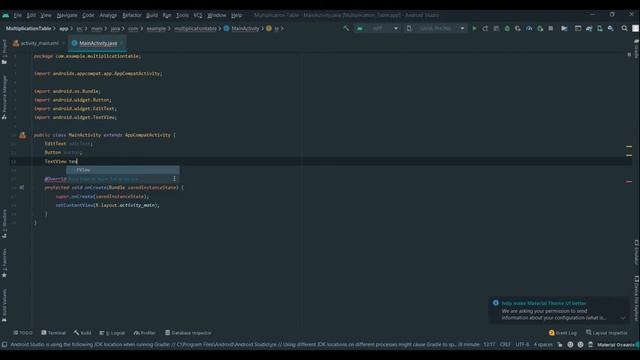Click the account avatar icon in toolbar
This screenshot has height=360, width=640.
pos(636,29)
